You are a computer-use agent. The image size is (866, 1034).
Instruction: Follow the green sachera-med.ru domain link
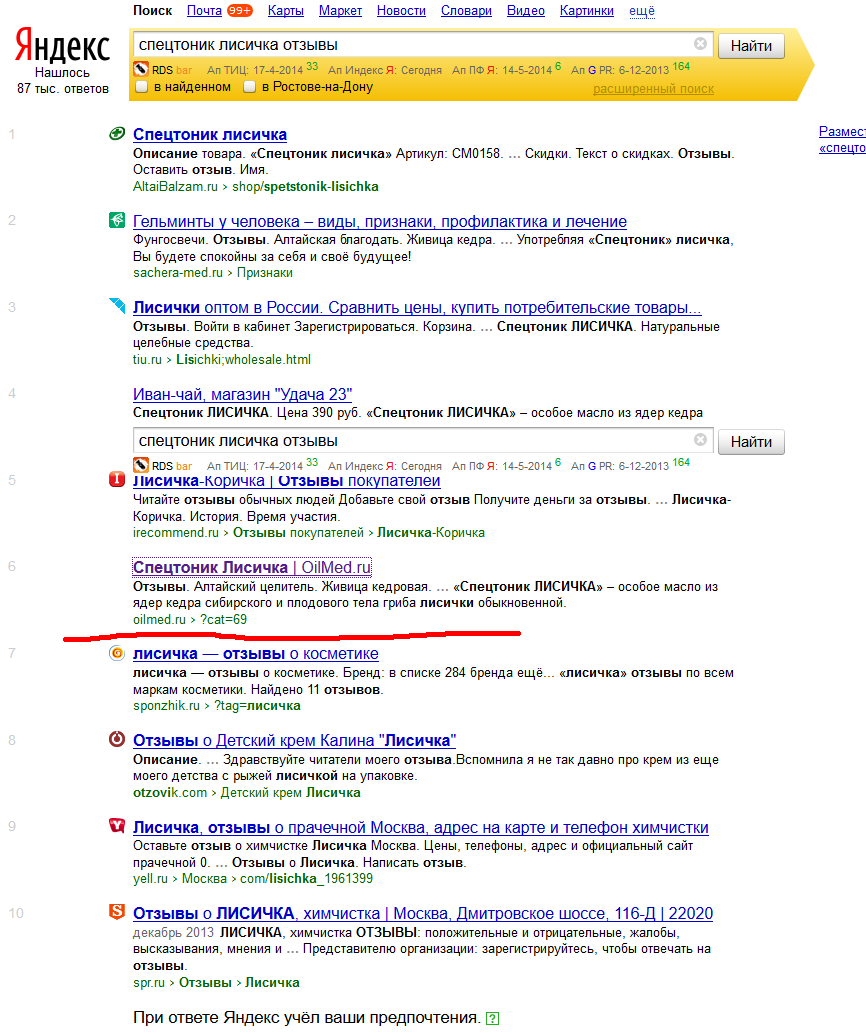[178, 272]
